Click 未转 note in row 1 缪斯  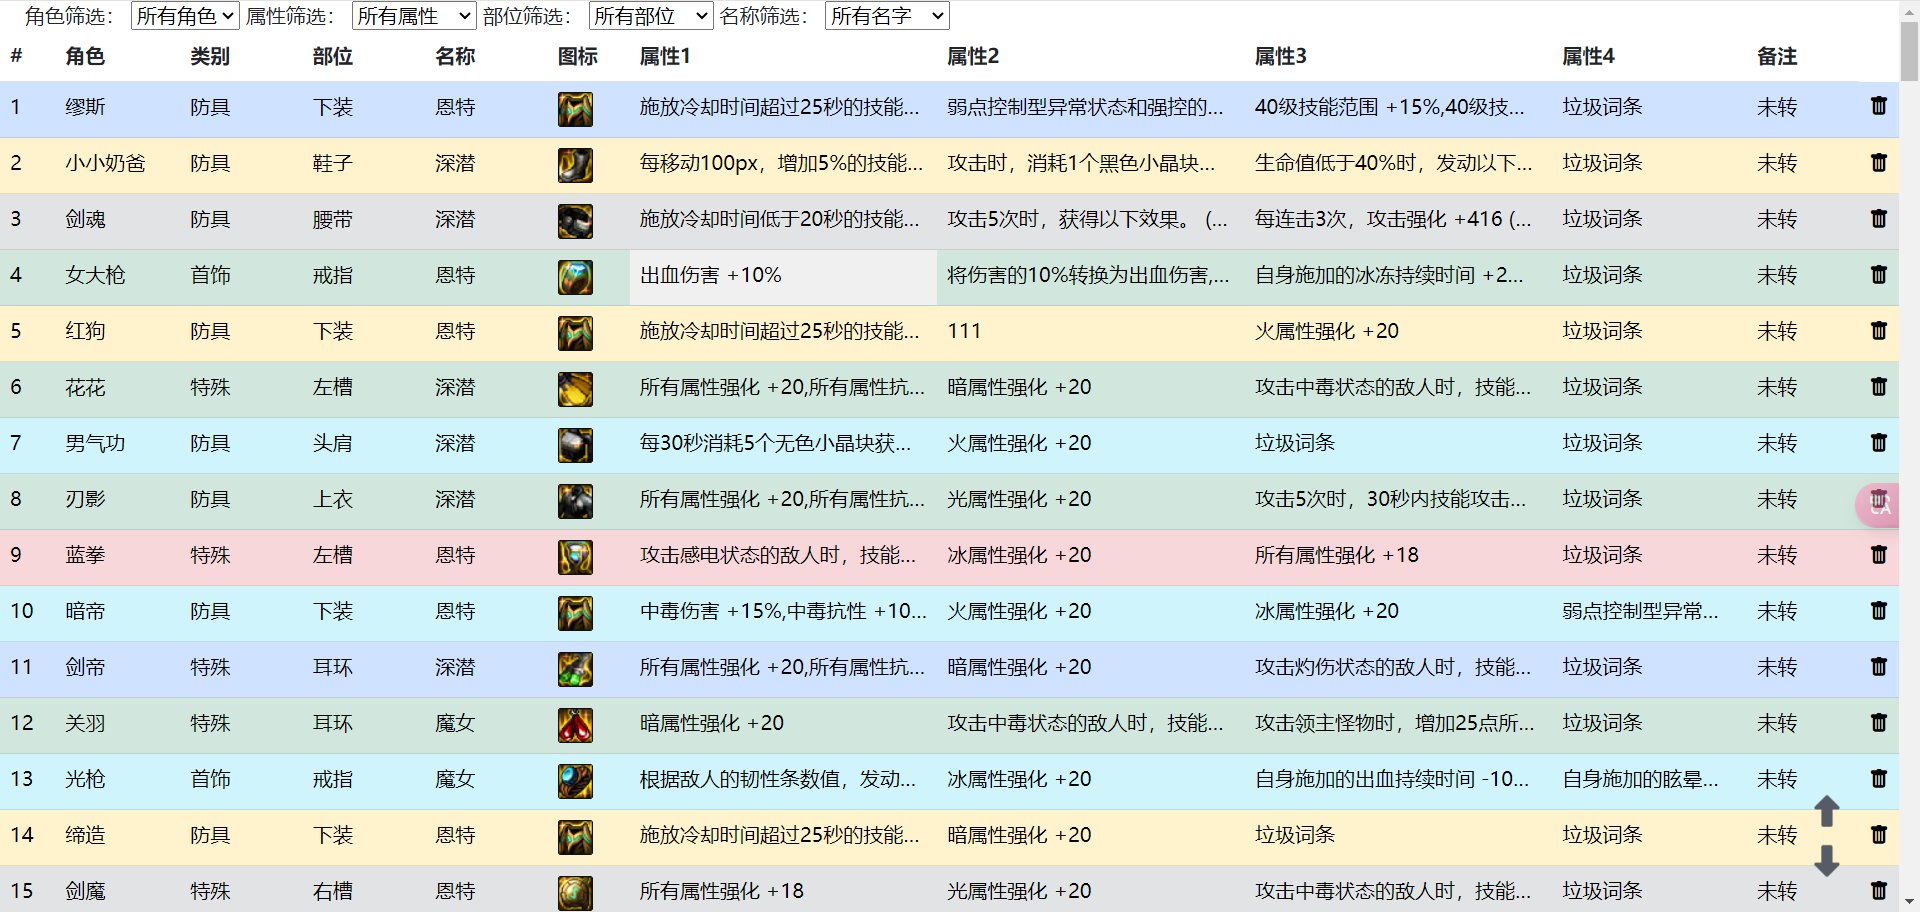click(1777, 107)
